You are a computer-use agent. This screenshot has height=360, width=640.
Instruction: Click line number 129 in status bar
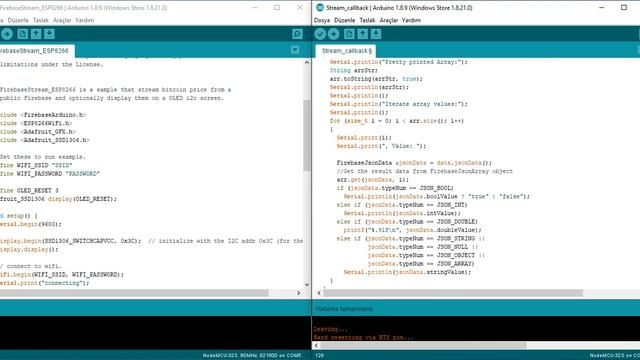(x=320, y=356)
